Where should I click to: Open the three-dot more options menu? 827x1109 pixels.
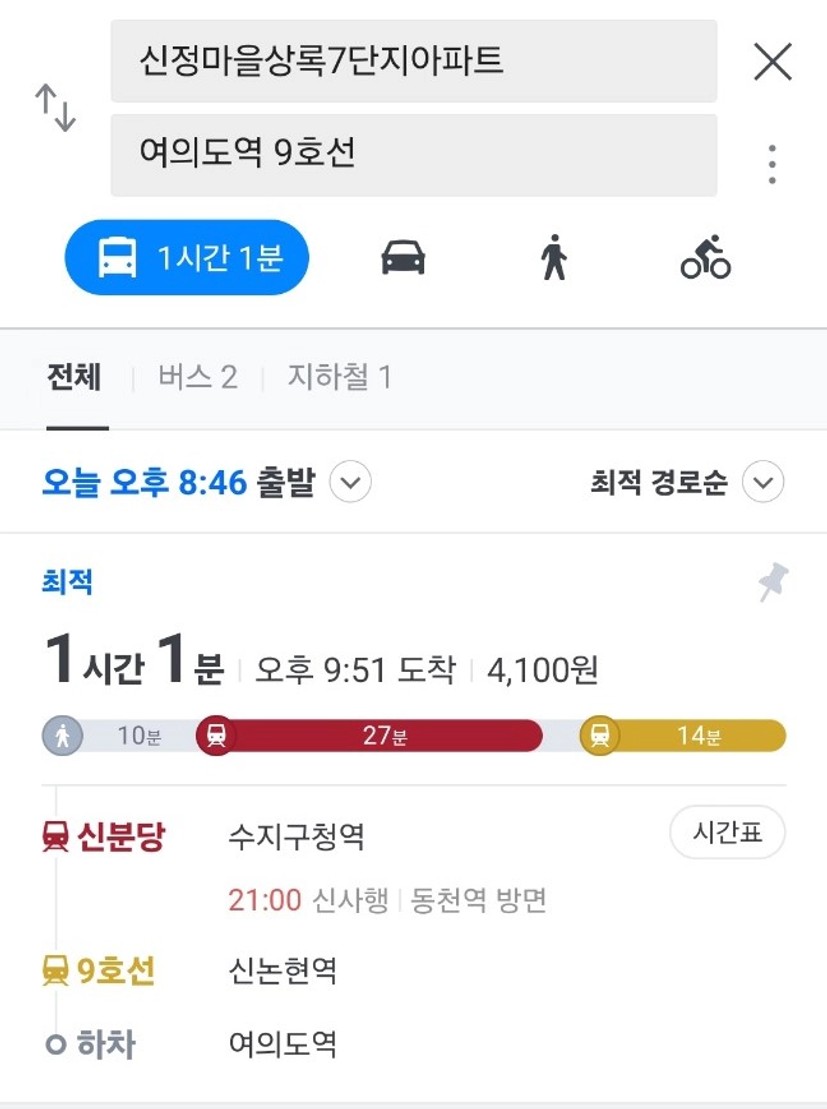pyautogui.click(x=772, y=164)
